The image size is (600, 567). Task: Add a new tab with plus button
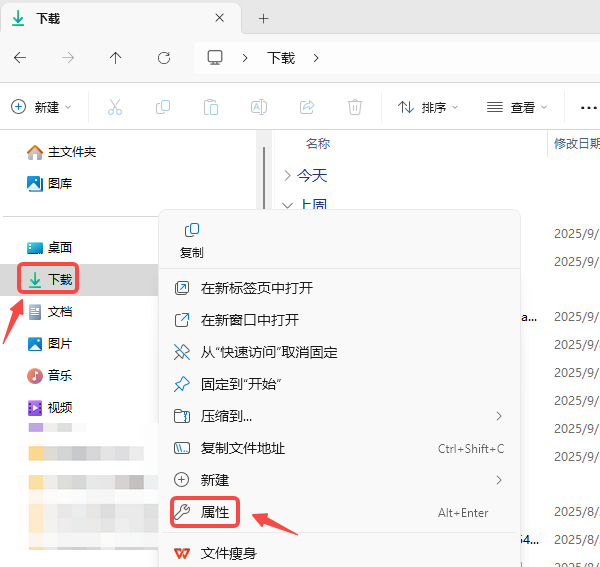[264, 18]
